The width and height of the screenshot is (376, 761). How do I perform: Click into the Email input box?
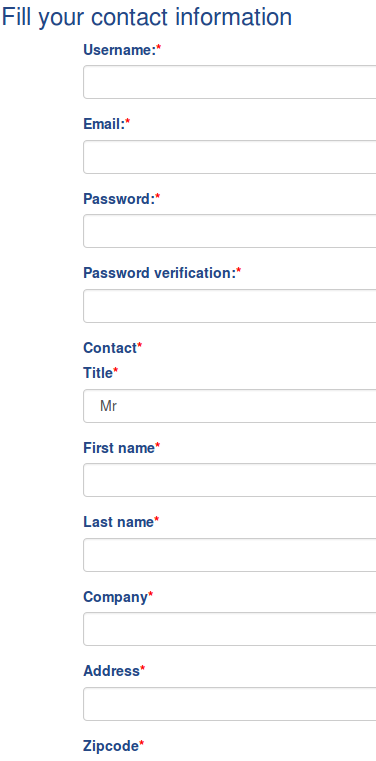pos(229,157)
